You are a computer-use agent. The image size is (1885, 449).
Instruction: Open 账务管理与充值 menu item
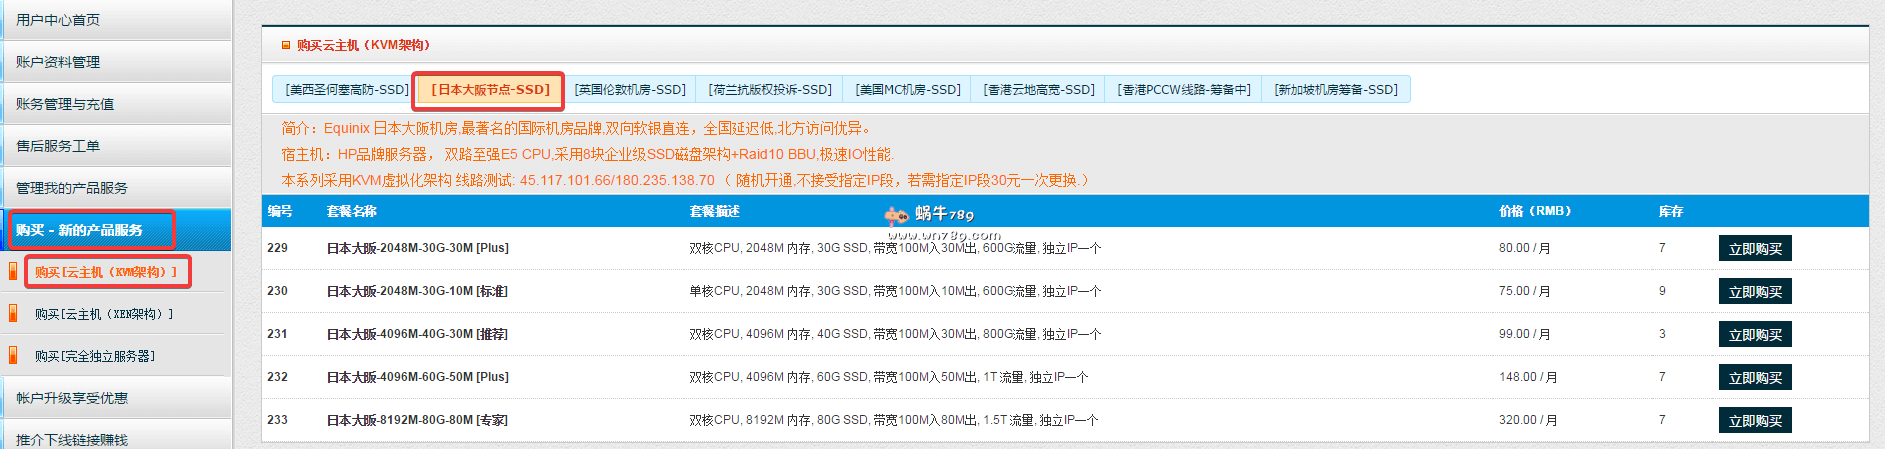[x=65, y=104]
